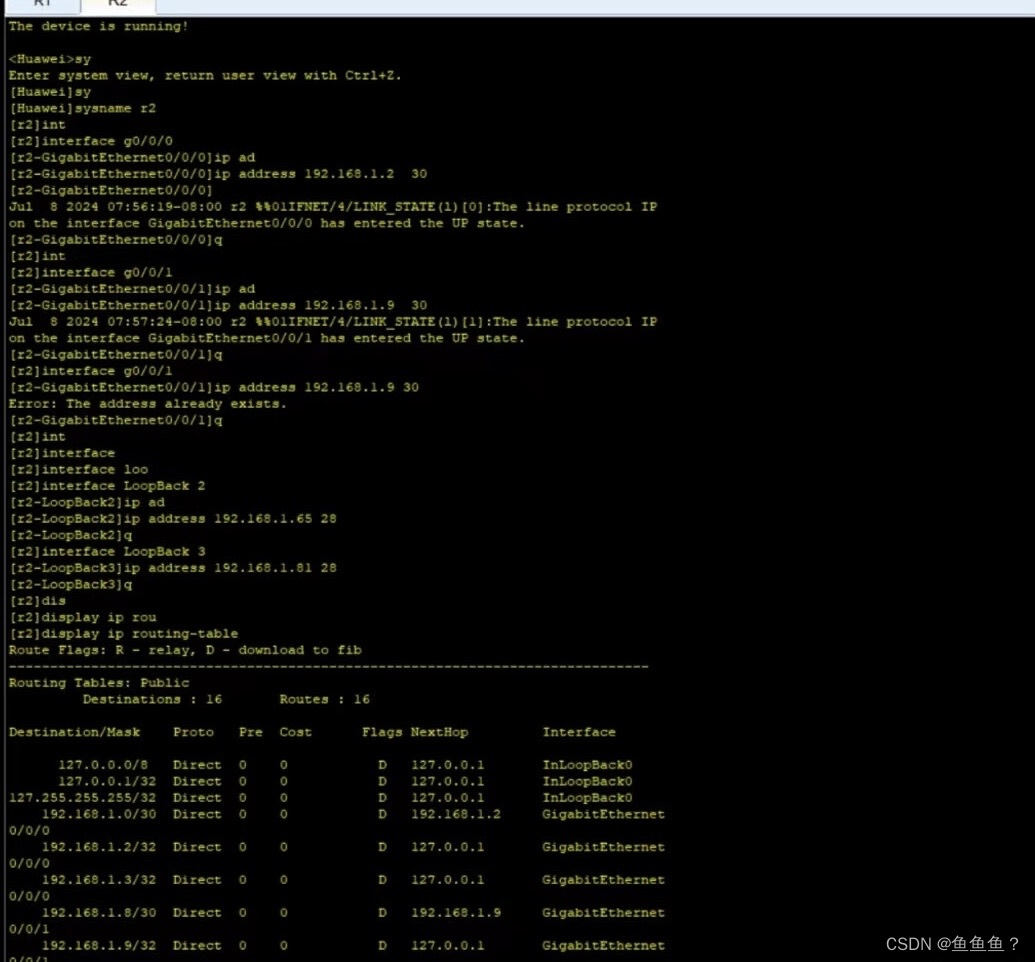Click NextHop '192.168.1.9' in 192.168.1.8/30 row
Screen dimensions: 1035x962
click(x=456, y=913)
